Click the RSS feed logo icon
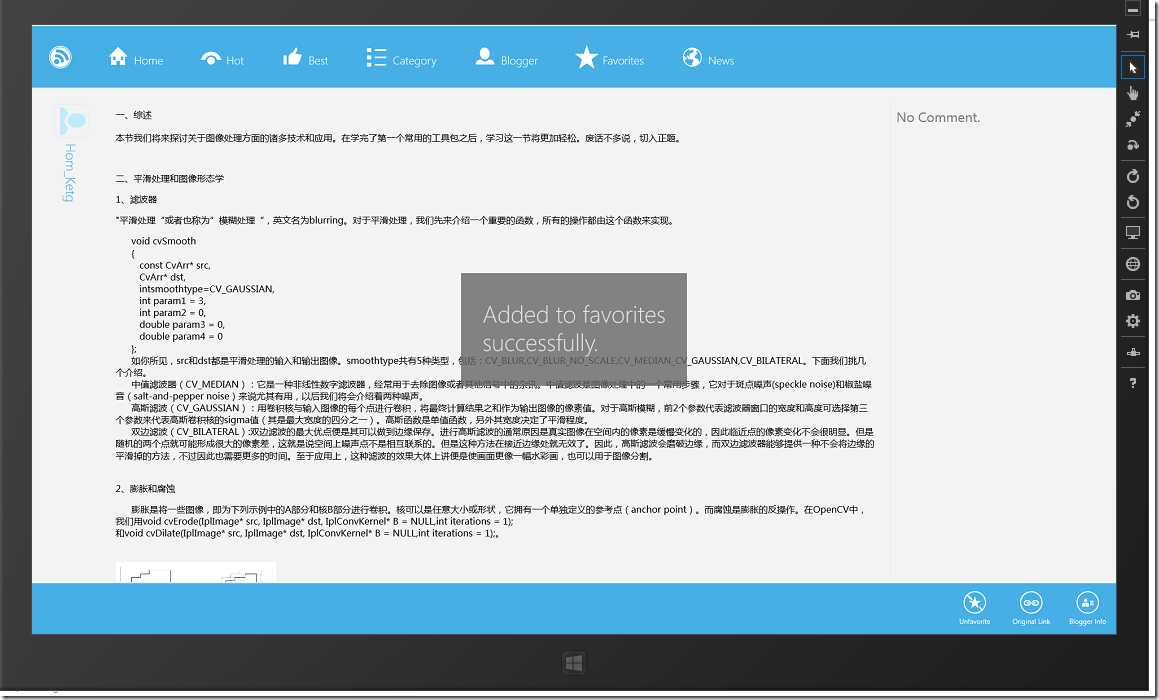Image resolution: width=1159 pixels, height=700 pixels. click(60, 57)
